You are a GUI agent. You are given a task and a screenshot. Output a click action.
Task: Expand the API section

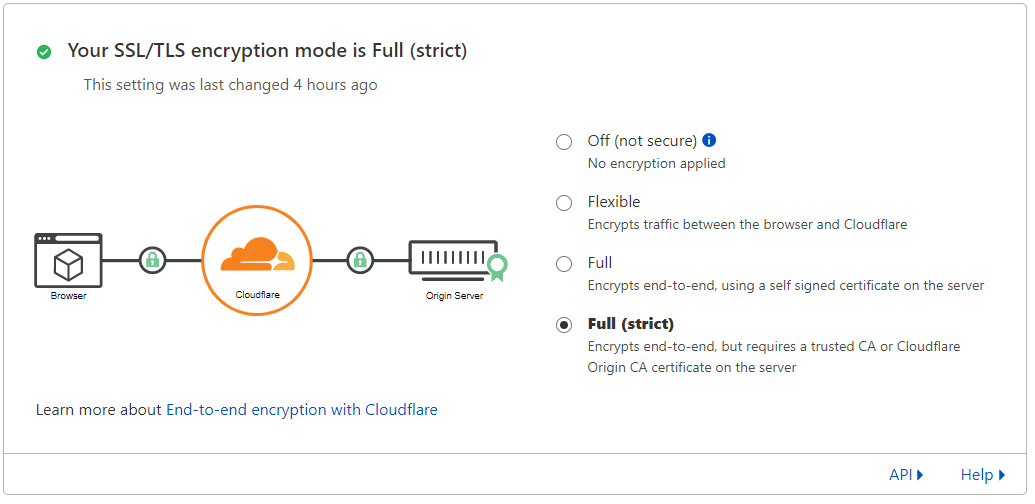coord(906,475)
